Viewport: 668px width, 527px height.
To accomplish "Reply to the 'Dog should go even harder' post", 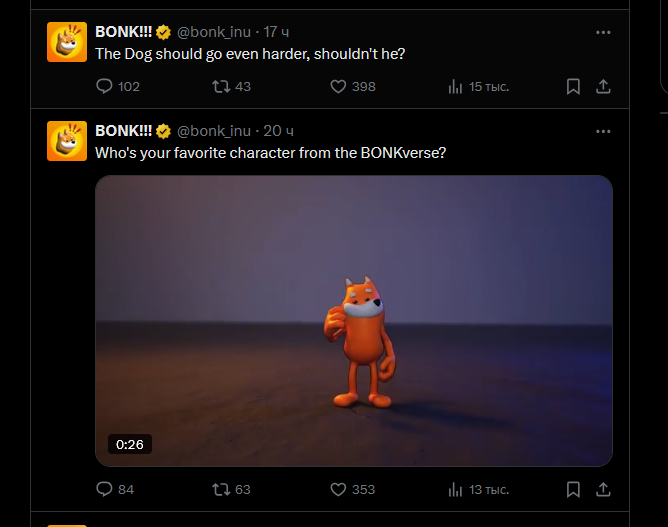I will tap(104, 87).
